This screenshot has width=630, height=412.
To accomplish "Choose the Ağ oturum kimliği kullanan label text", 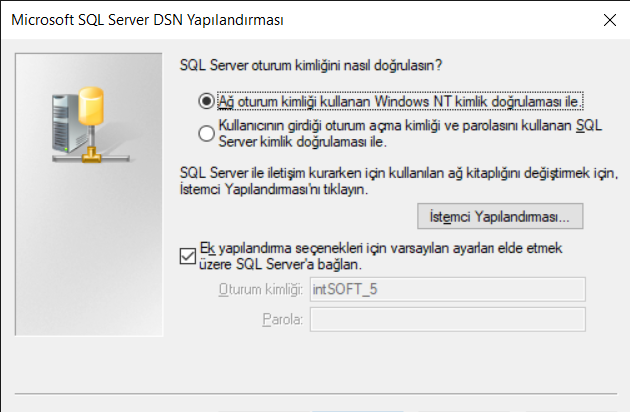I will click(x=400, y=101).
